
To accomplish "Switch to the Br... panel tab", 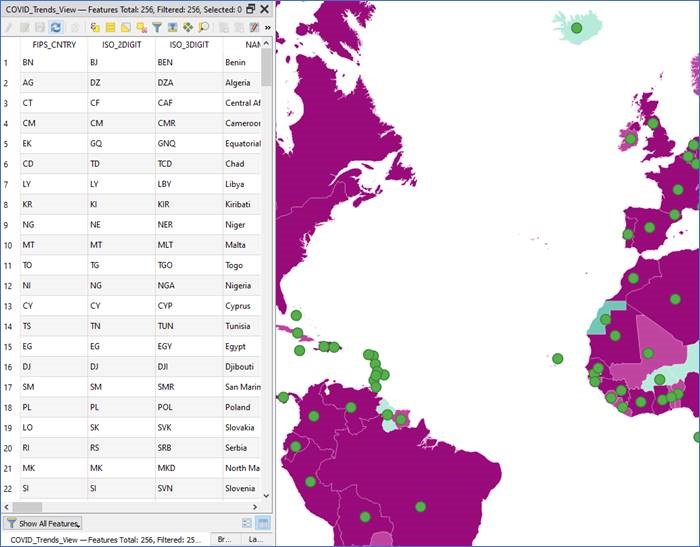I will click(x=225, y=539).
